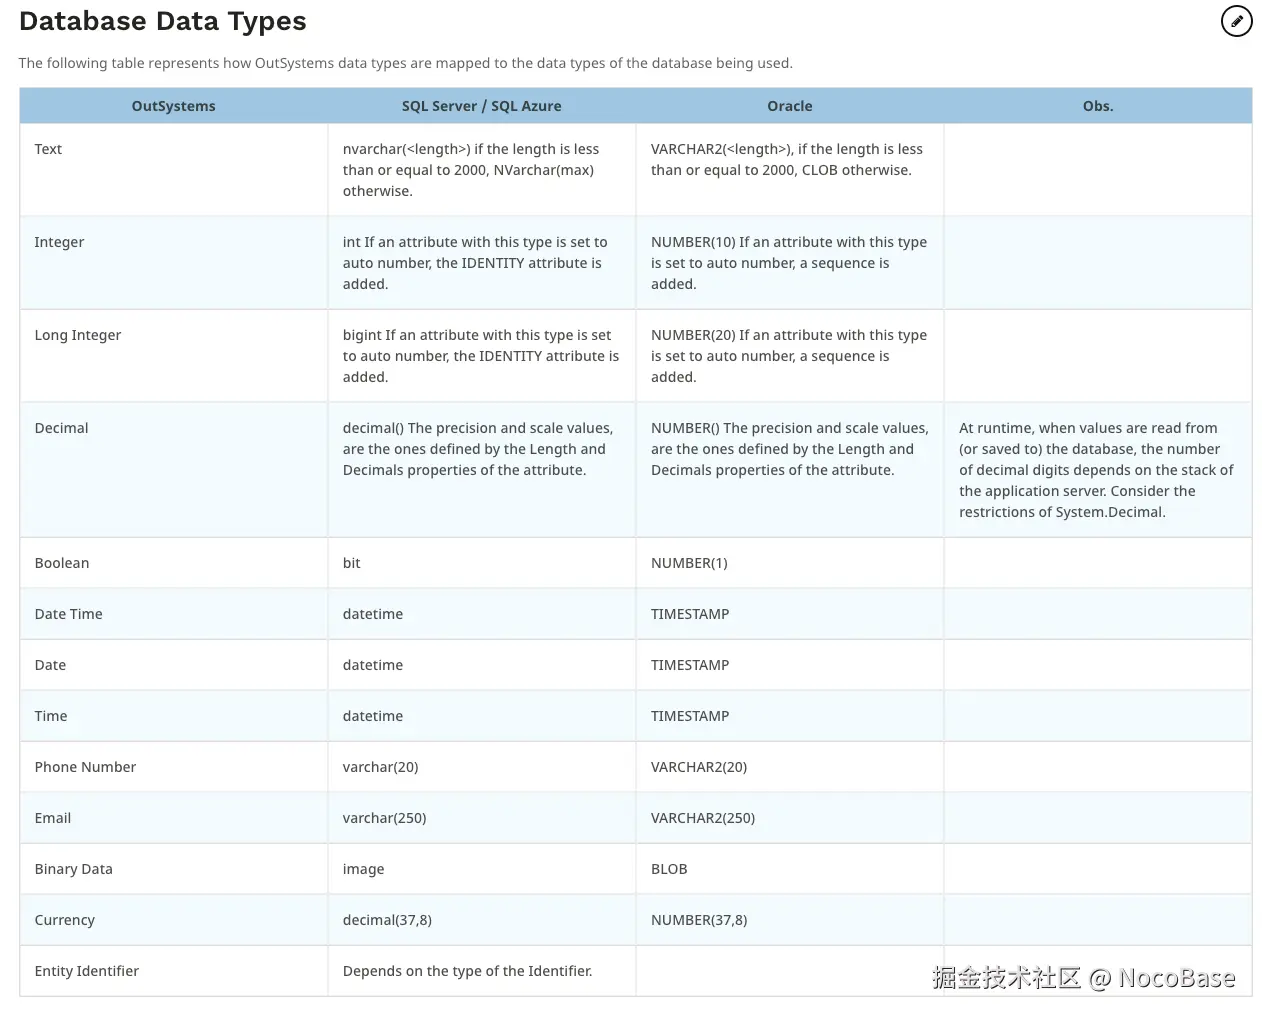Viewport: 1262px width, 1018px height.
Task: Click the VARCHAR2(250) cell for Email
Action: [x=702, y=818]
